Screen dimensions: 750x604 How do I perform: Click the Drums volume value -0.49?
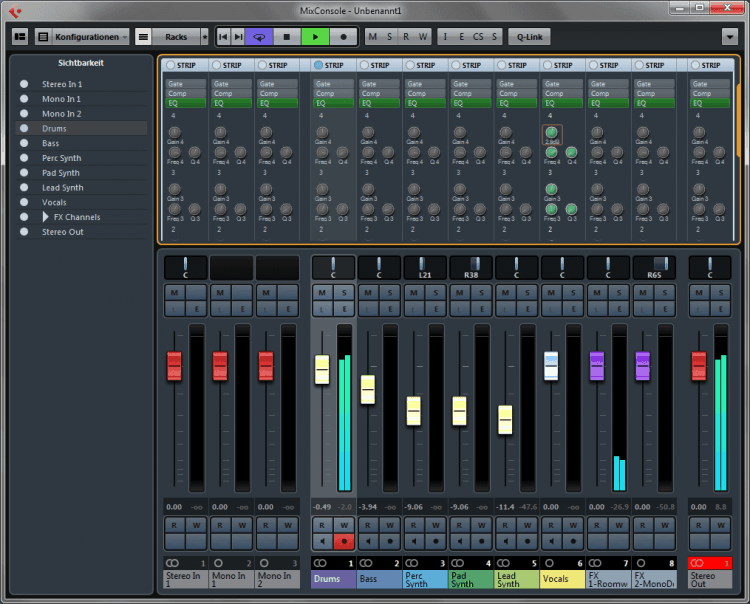(322, 507)
